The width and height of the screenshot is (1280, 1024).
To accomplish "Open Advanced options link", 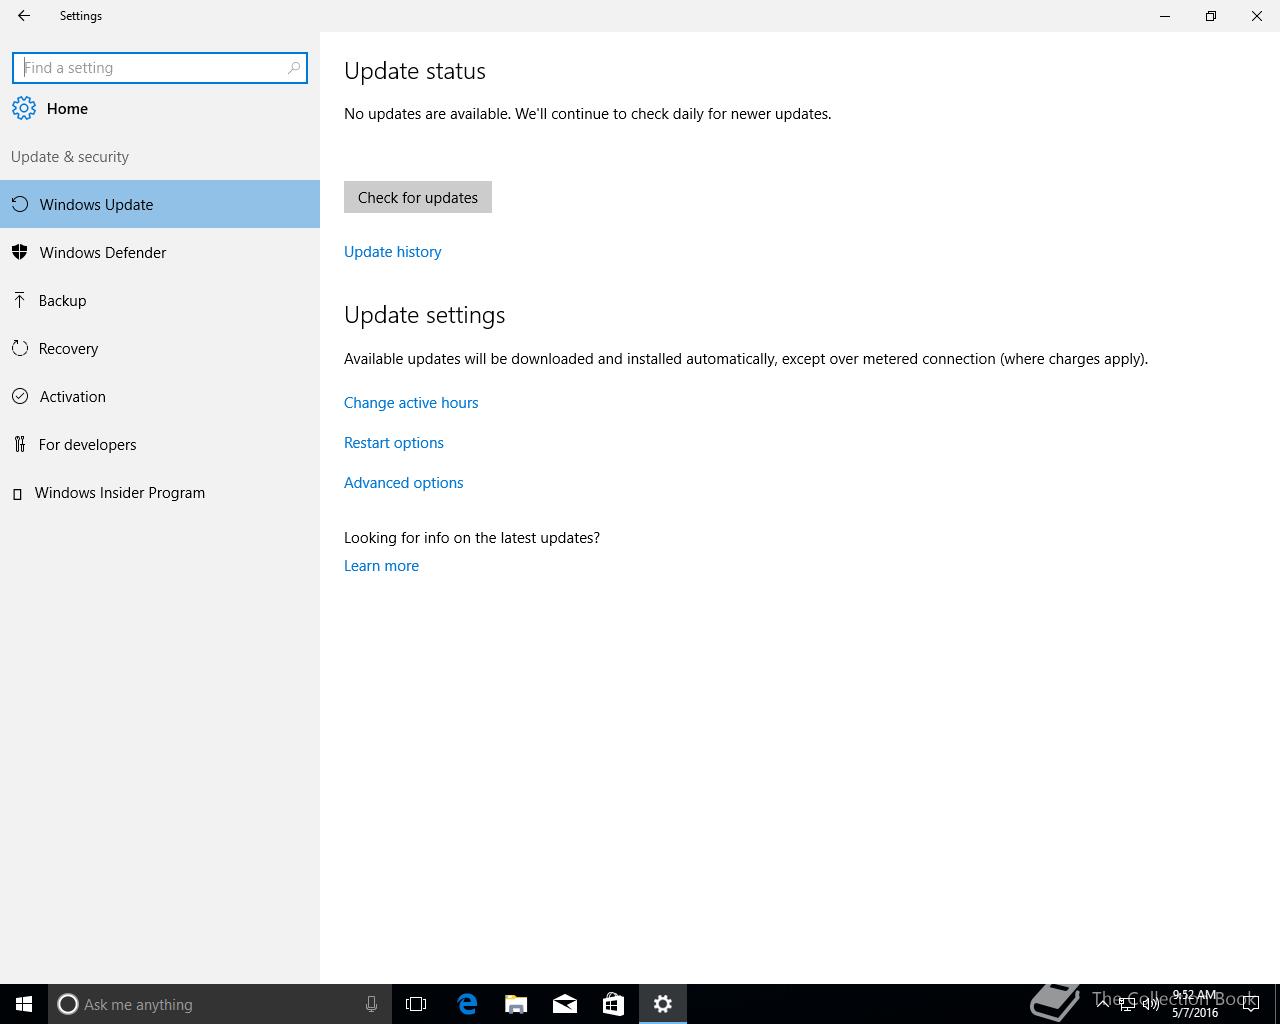I will pyautogui.click(x=404, y=483).
